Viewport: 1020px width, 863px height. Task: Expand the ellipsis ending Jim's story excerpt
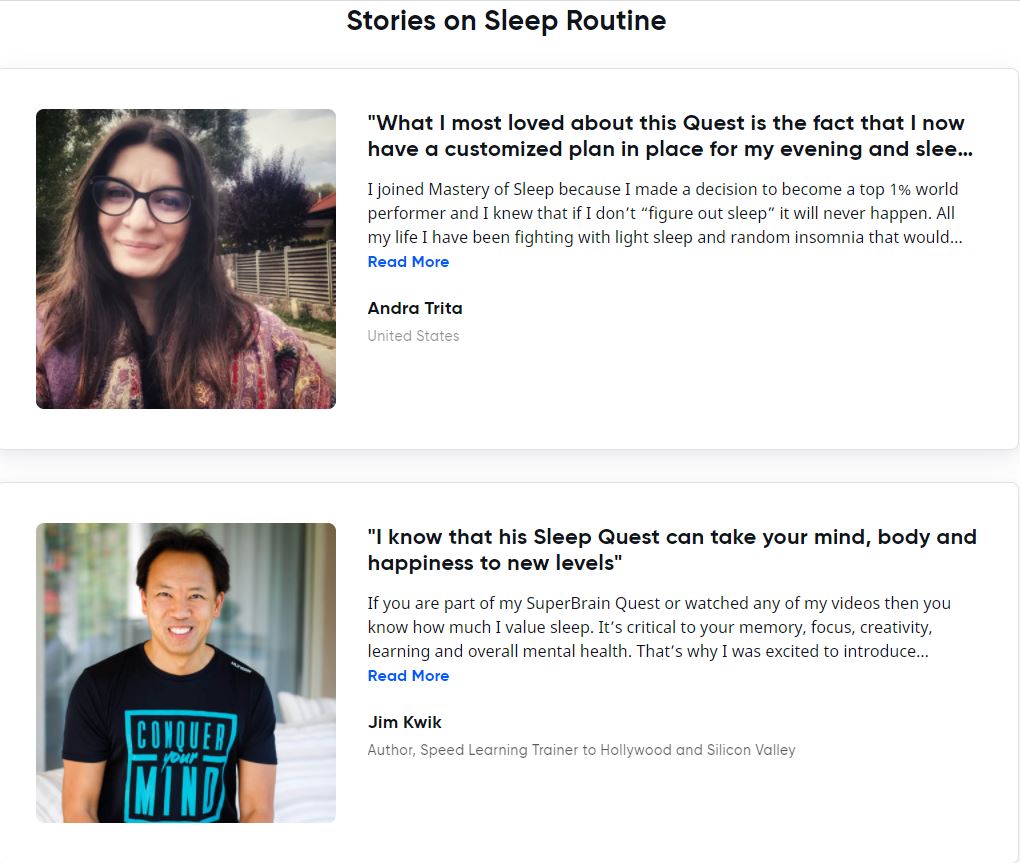pos(922,652)
